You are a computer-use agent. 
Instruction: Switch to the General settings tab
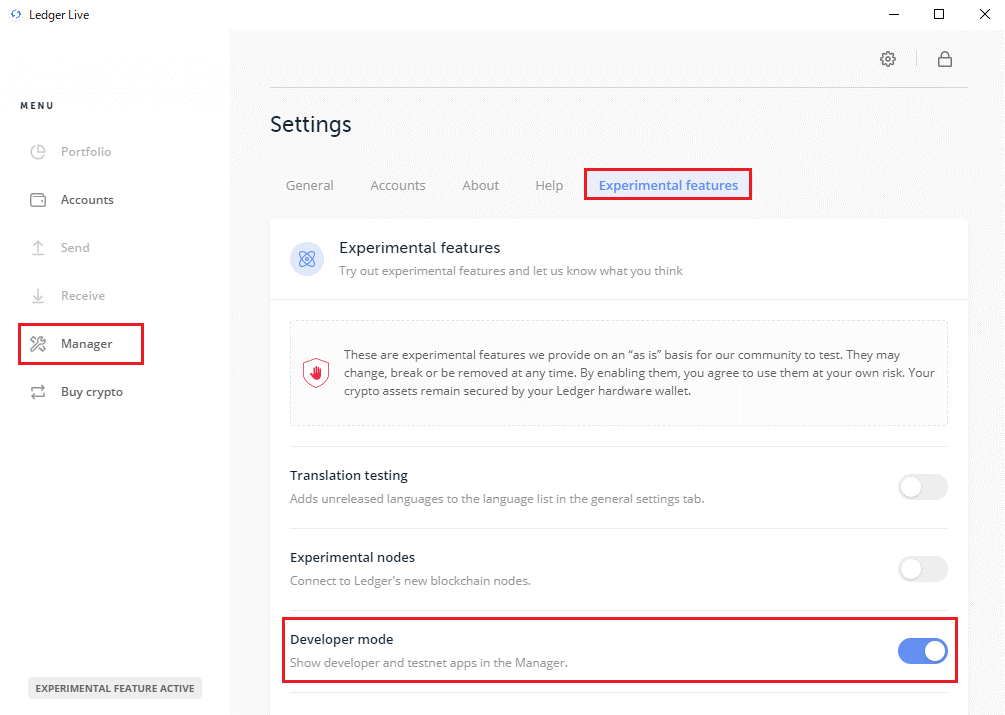pyautogui.click(x=310, y=185)
